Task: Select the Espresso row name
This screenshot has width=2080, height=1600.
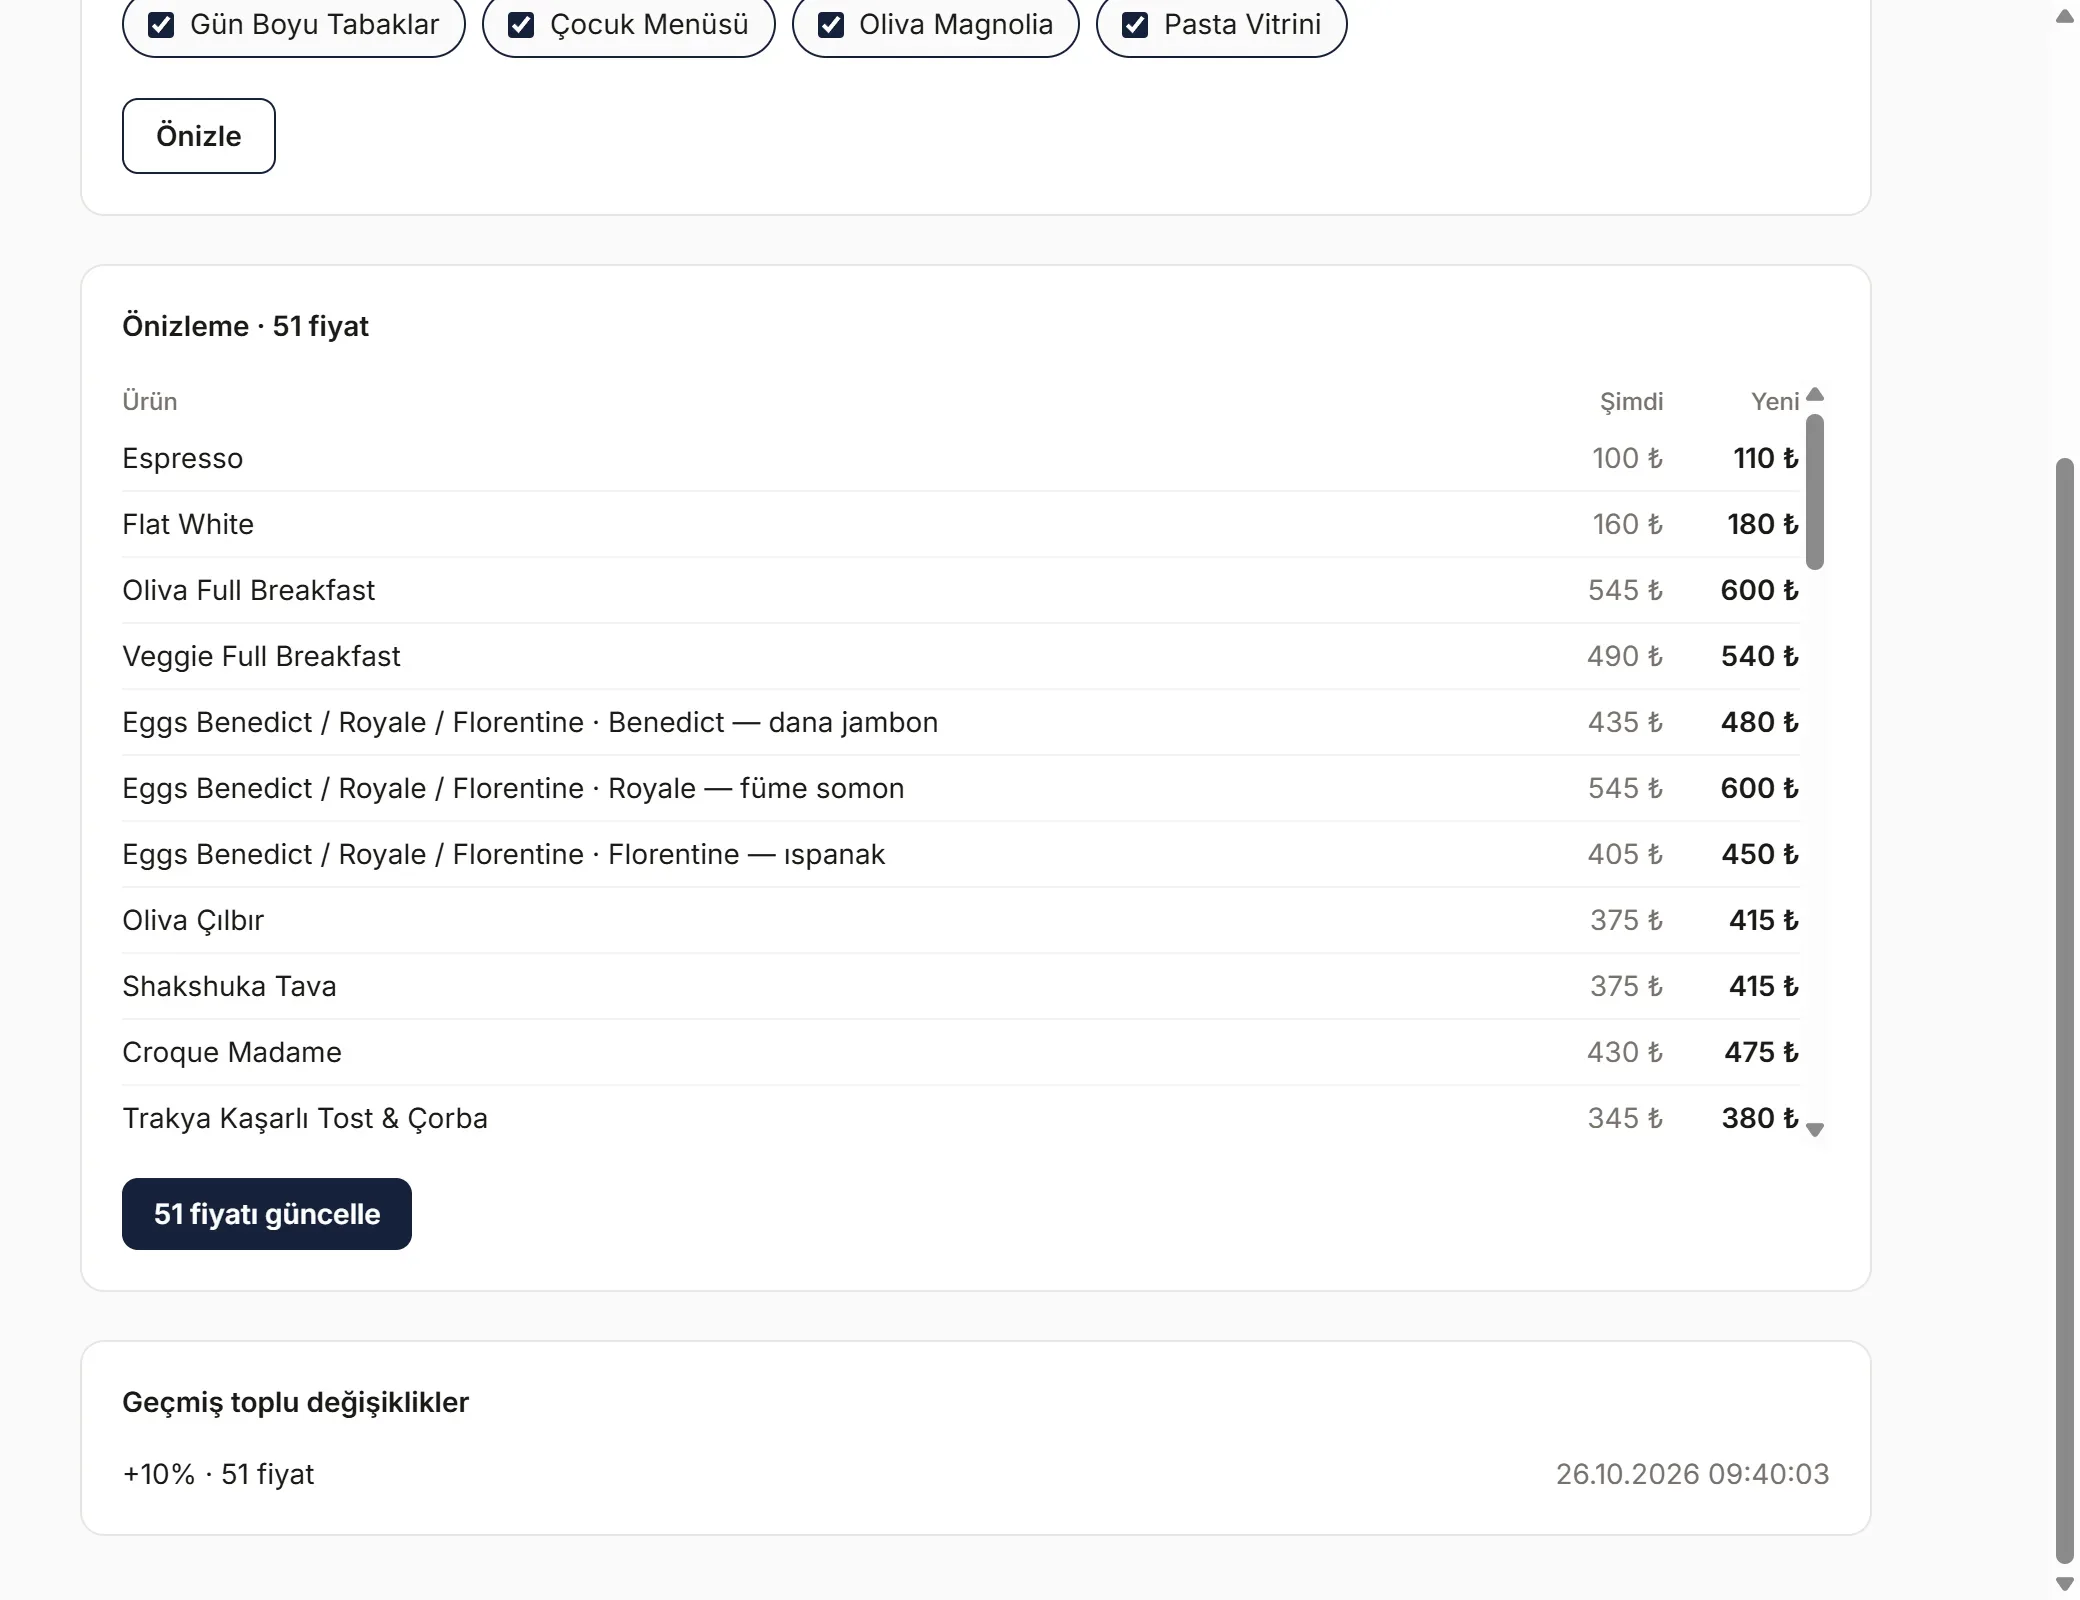Action: click(x=183, y=458)
